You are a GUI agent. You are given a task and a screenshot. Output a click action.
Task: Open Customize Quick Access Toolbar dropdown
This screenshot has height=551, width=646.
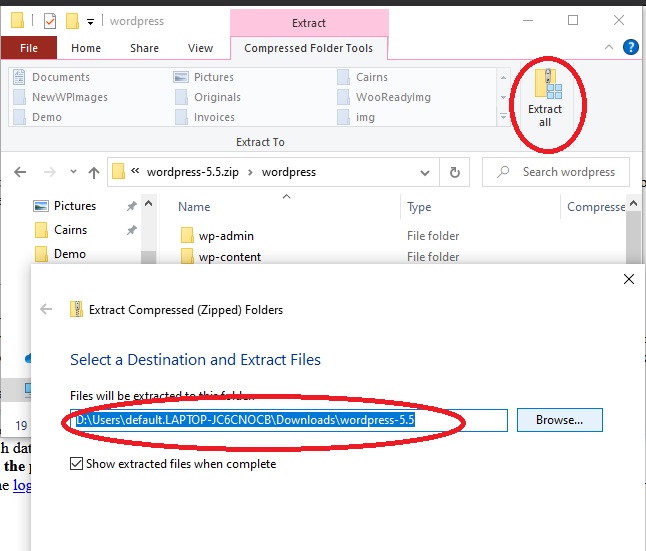[x=90, y=21]
